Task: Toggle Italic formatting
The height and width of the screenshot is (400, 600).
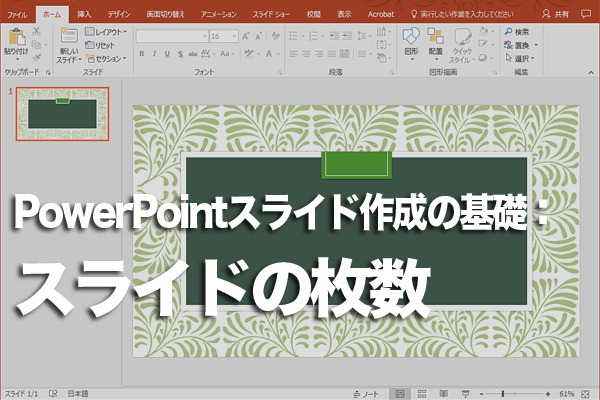Action: pyautogui.click(x=155, y=54)
